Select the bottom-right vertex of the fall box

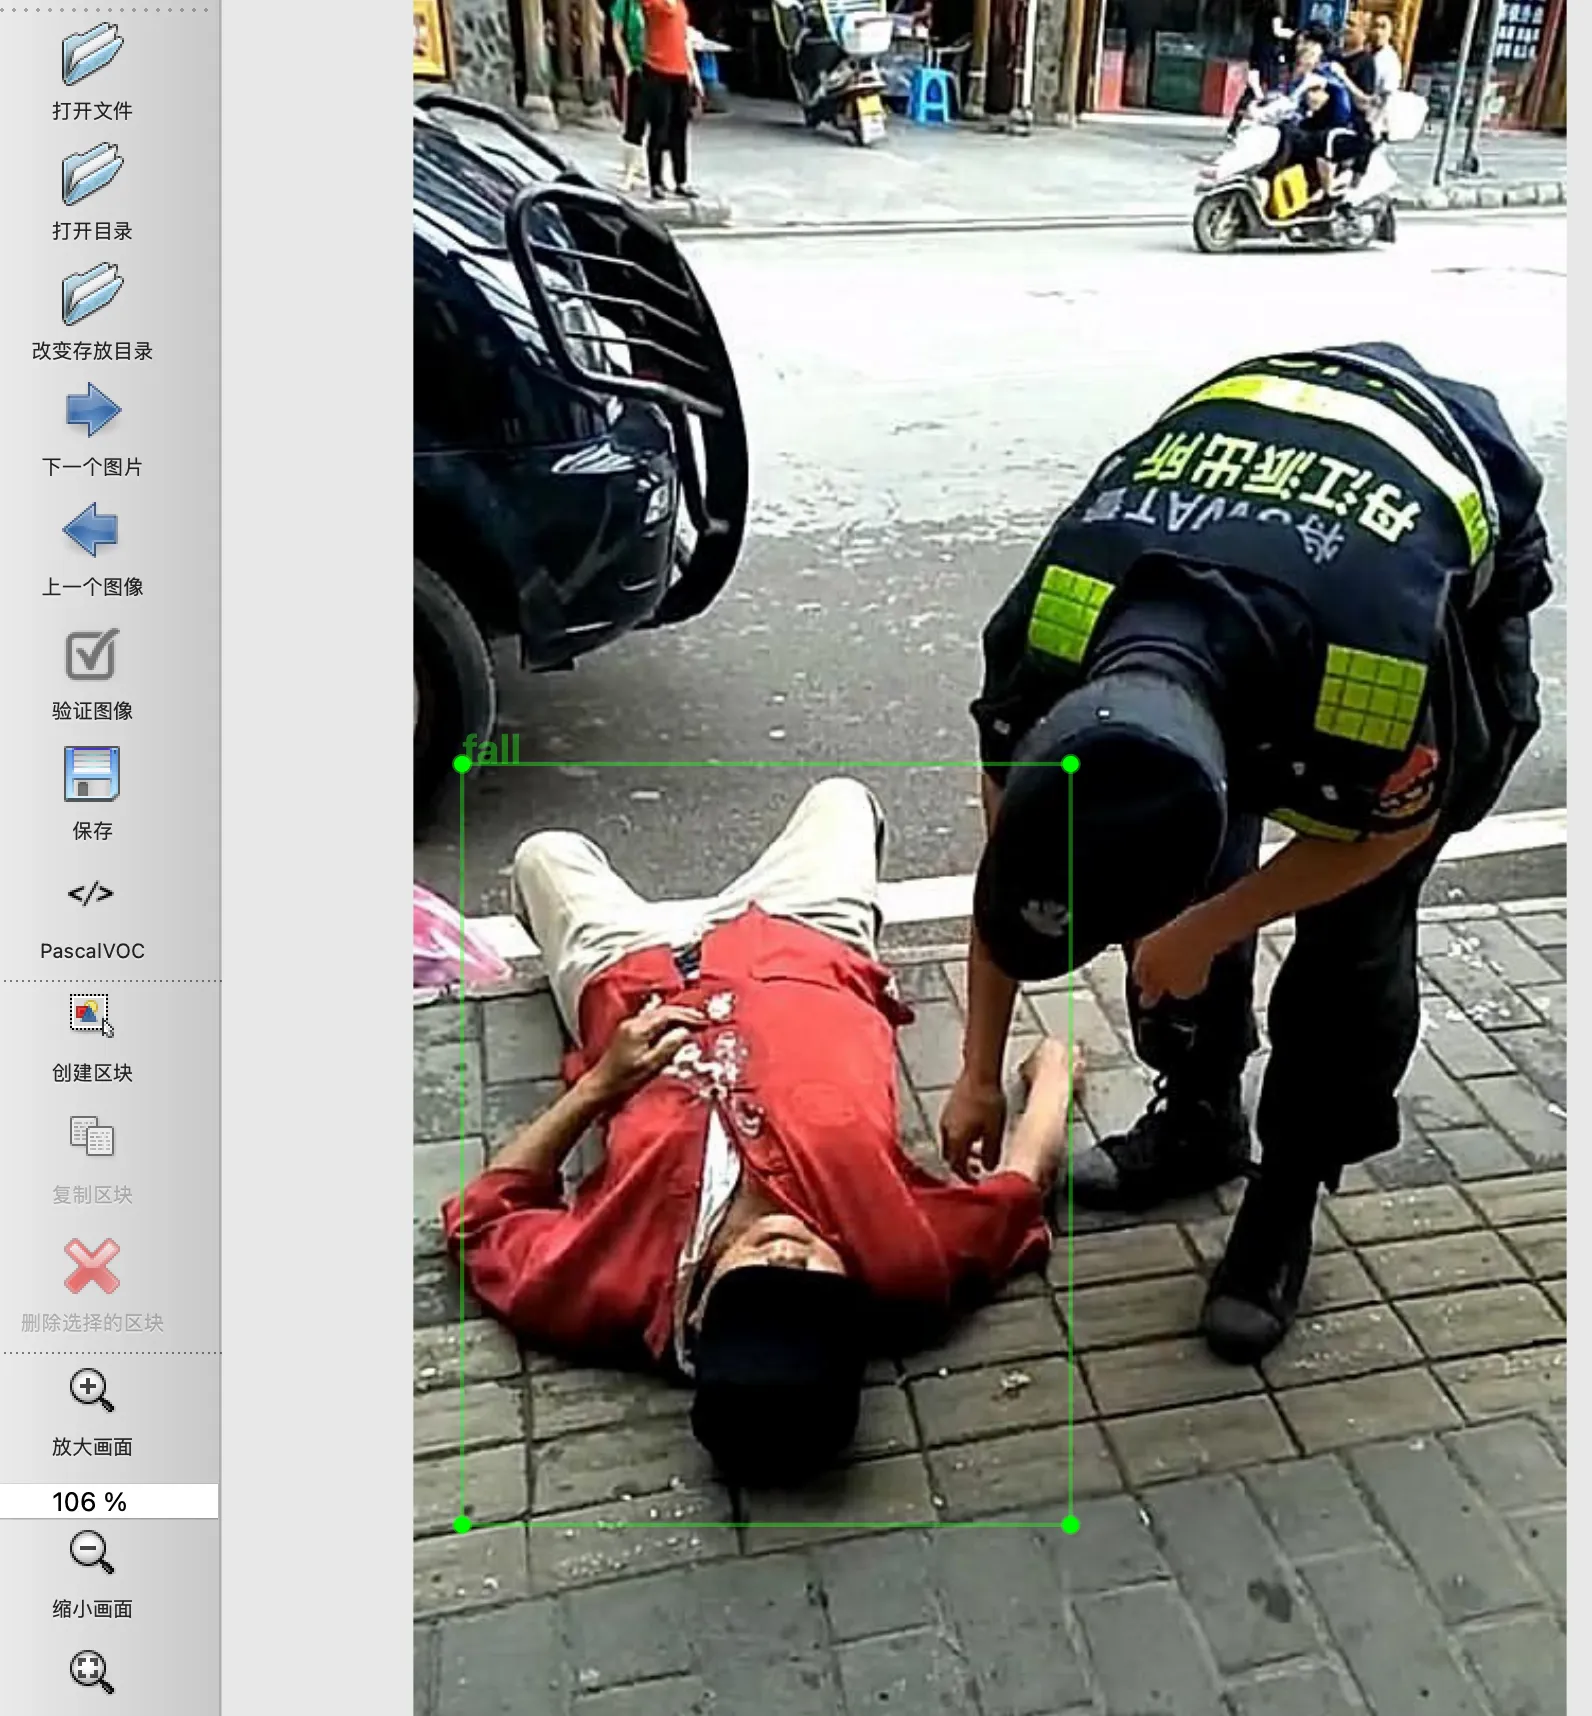tap(1070, 1525)
